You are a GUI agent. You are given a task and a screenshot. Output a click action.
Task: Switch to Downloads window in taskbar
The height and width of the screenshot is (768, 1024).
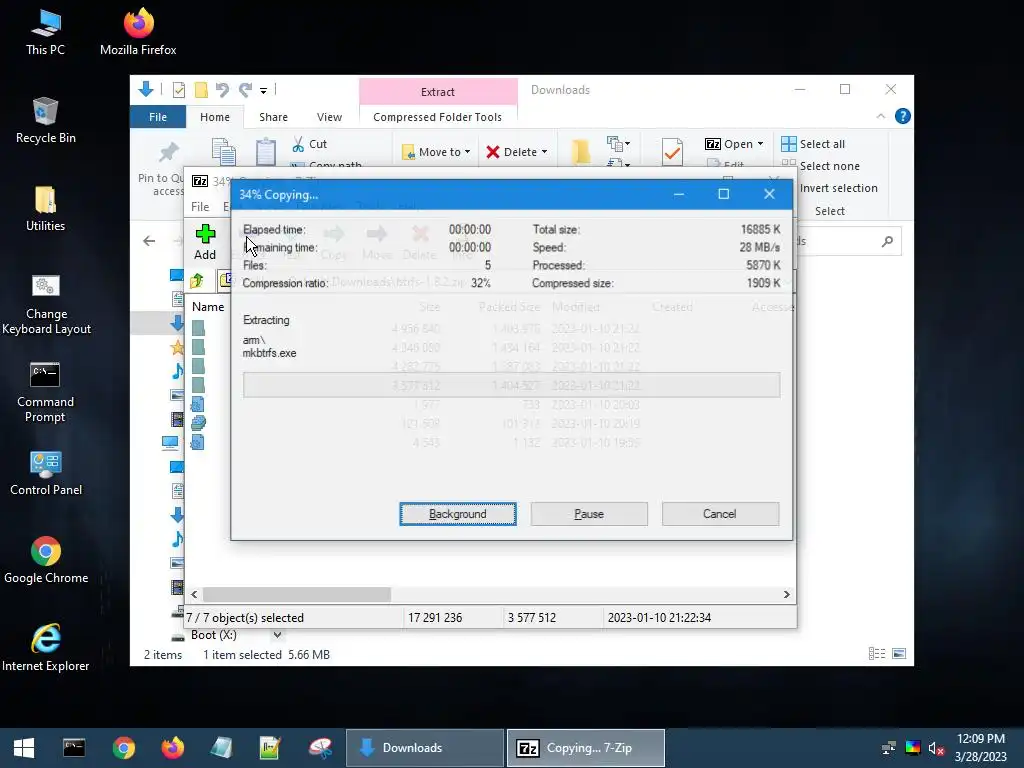(424, 748)
